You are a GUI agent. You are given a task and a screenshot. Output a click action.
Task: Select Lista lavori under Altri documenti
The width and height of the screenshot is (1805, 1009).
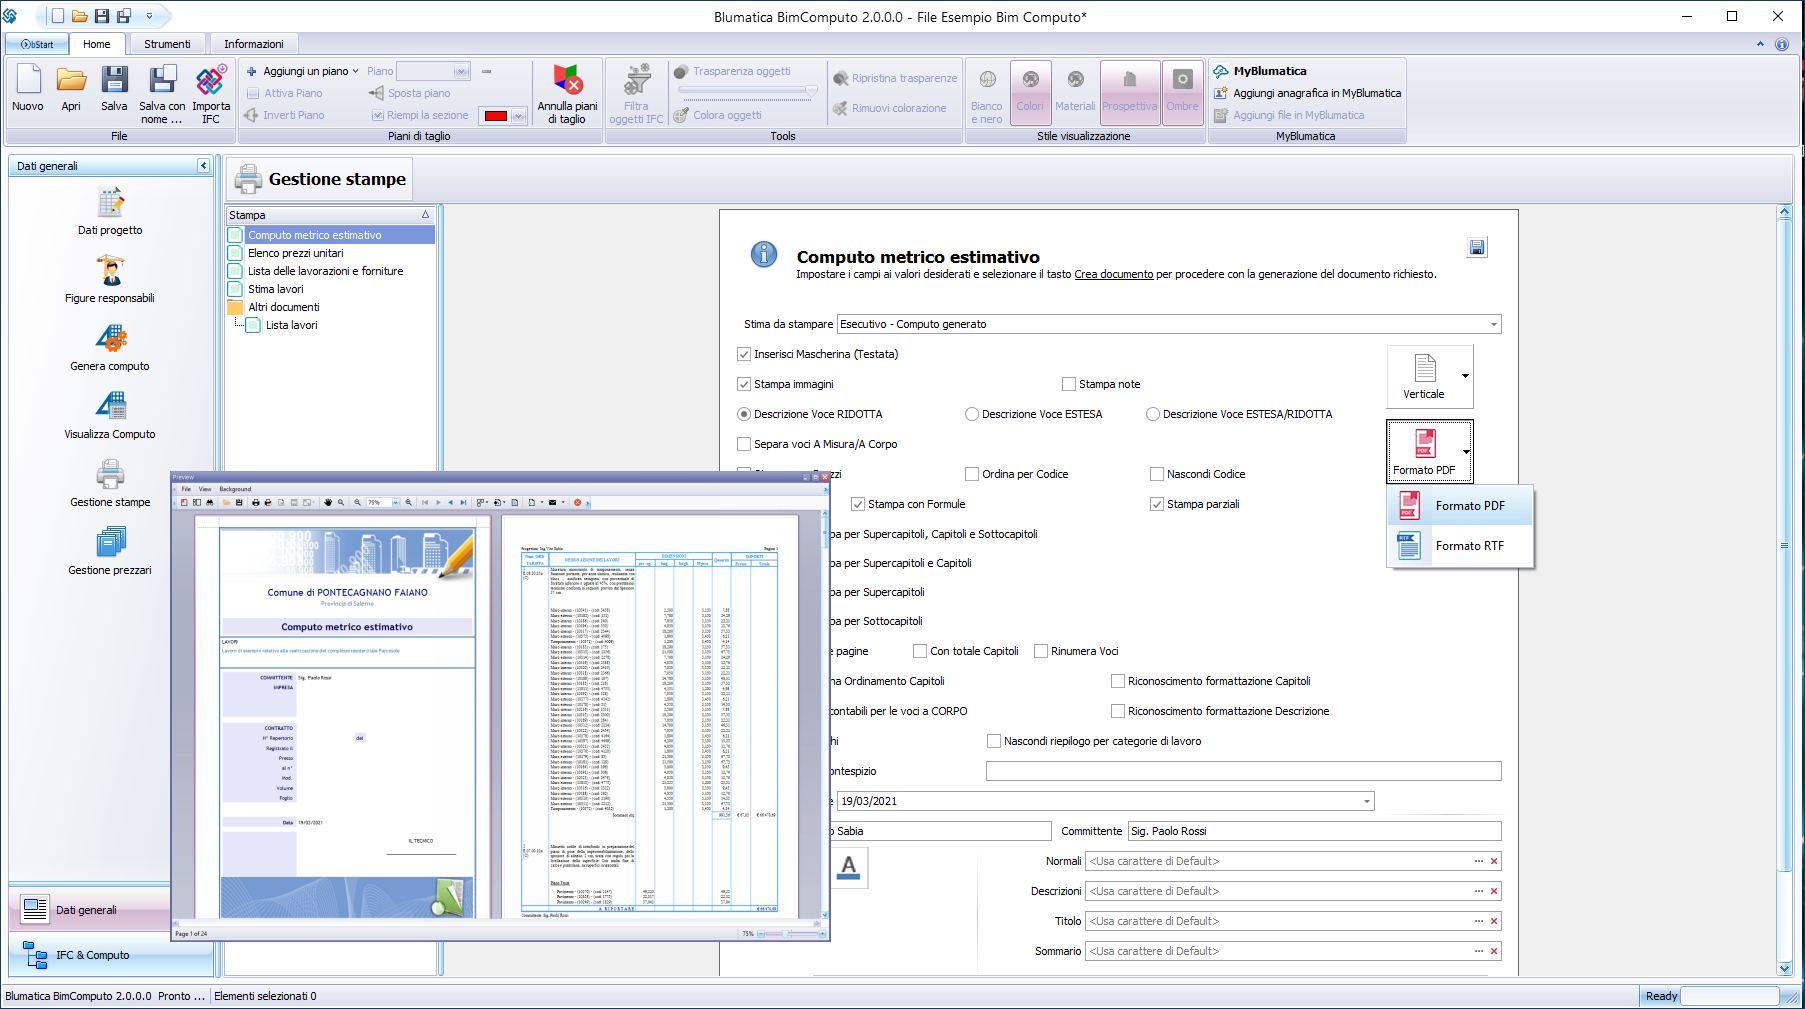tap(291, 325)
